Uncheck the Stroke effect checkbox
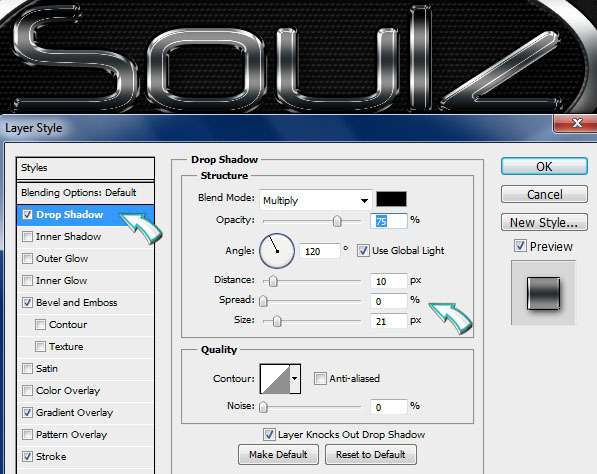 pyautogui.click(x=27, y=456)
